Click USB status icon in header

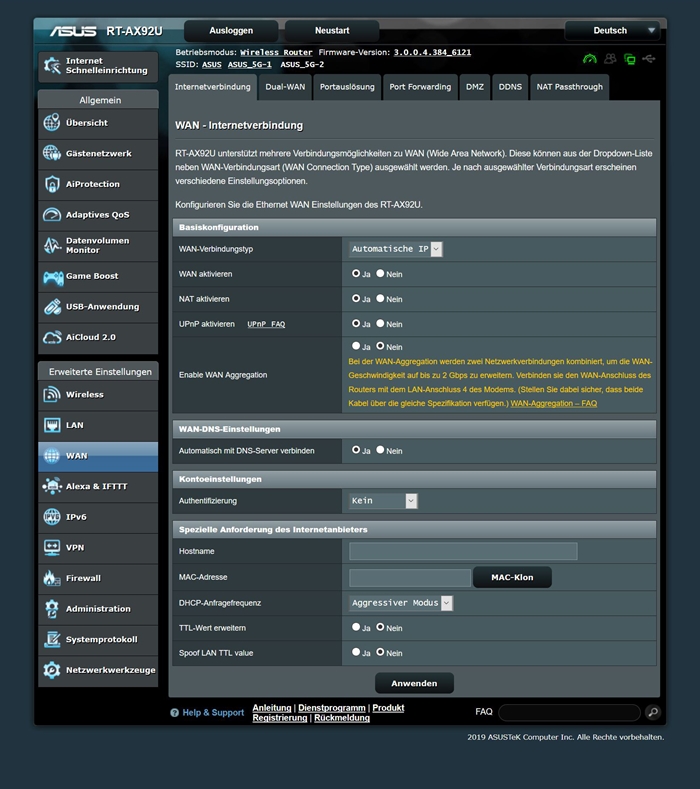649,59
